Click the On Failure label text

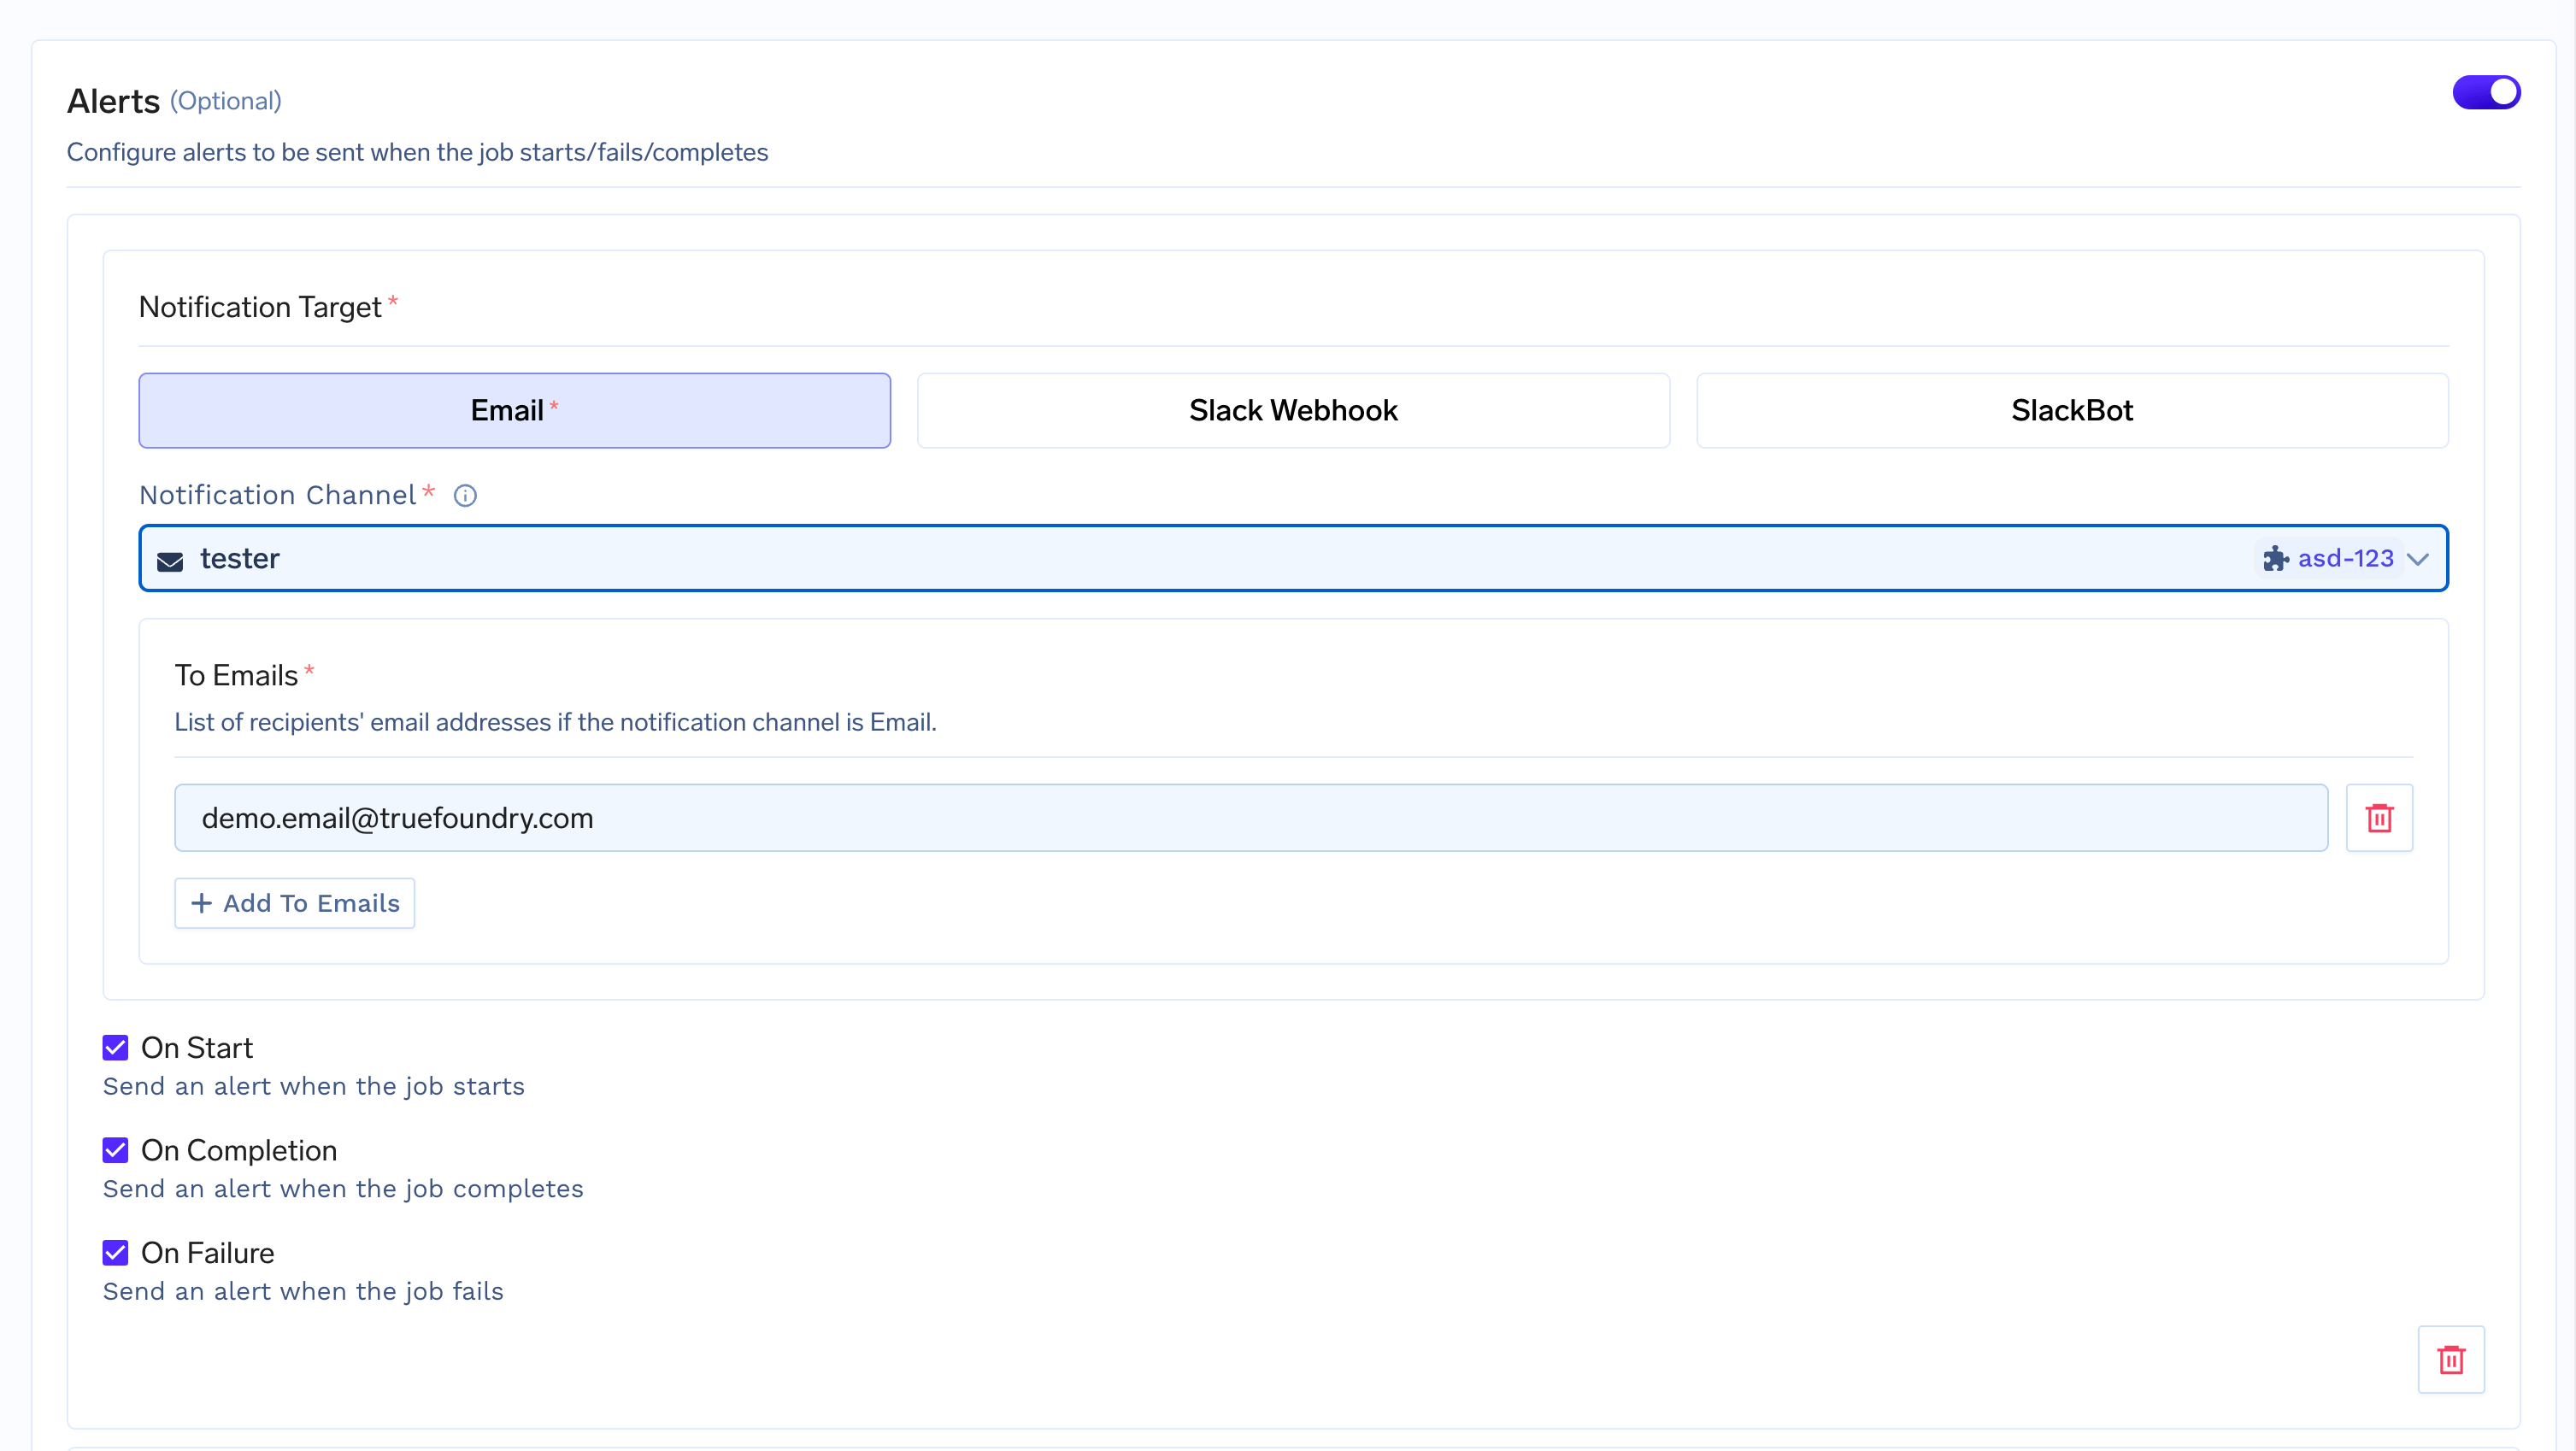207,1253
